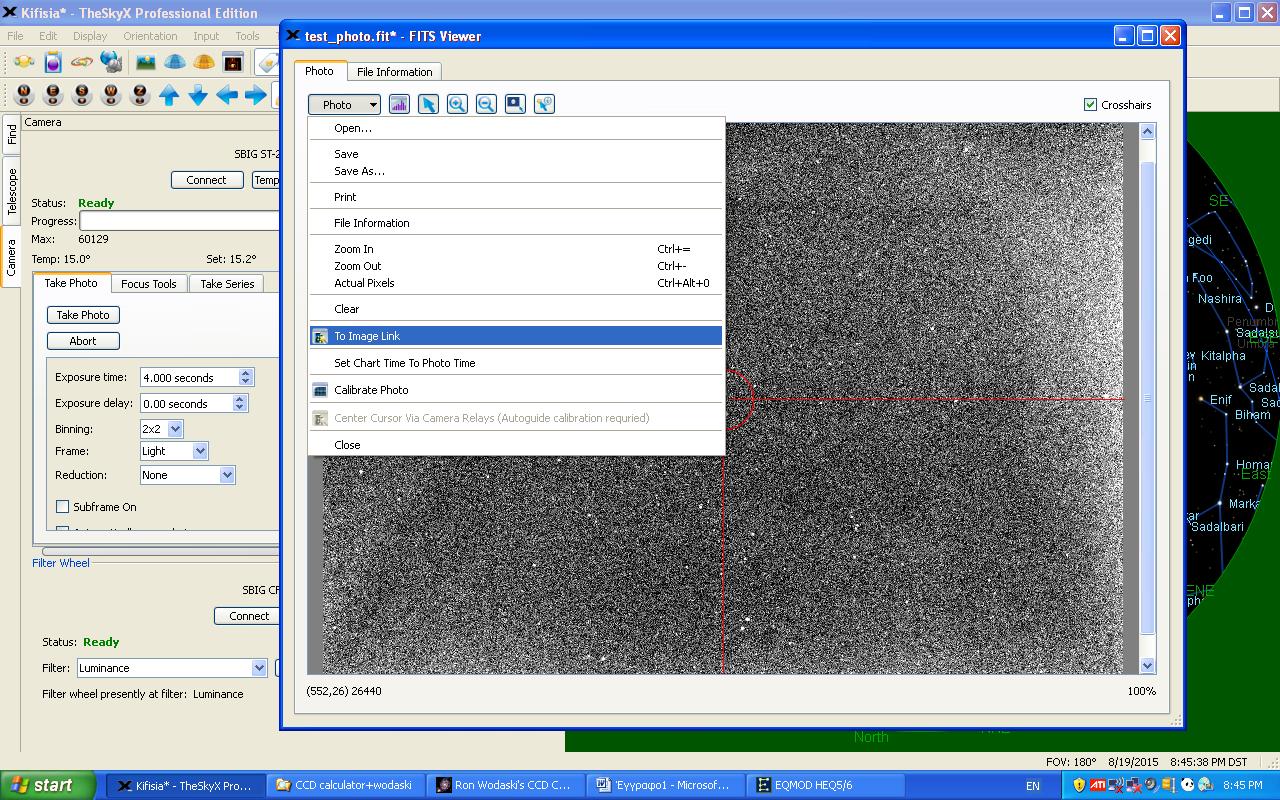Click the blue move right arrow icon

[255, 95]
